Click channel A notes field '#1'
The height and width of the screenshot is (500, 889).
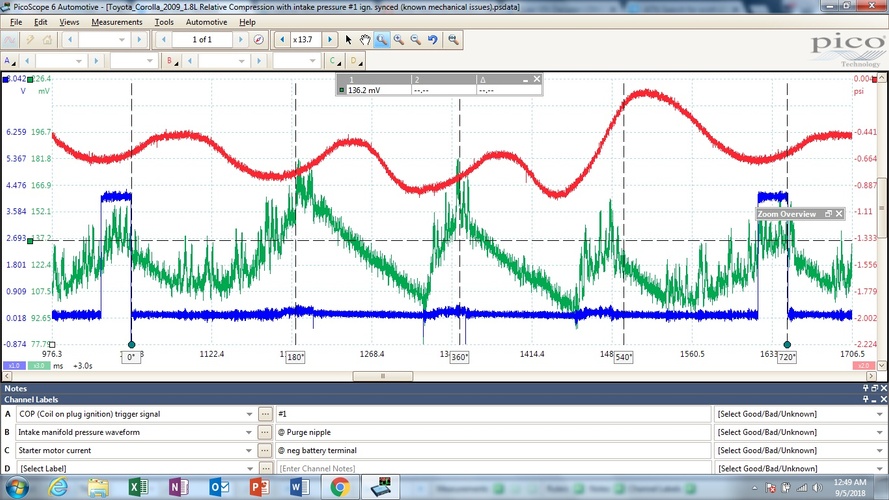click(x=493, y=414)
